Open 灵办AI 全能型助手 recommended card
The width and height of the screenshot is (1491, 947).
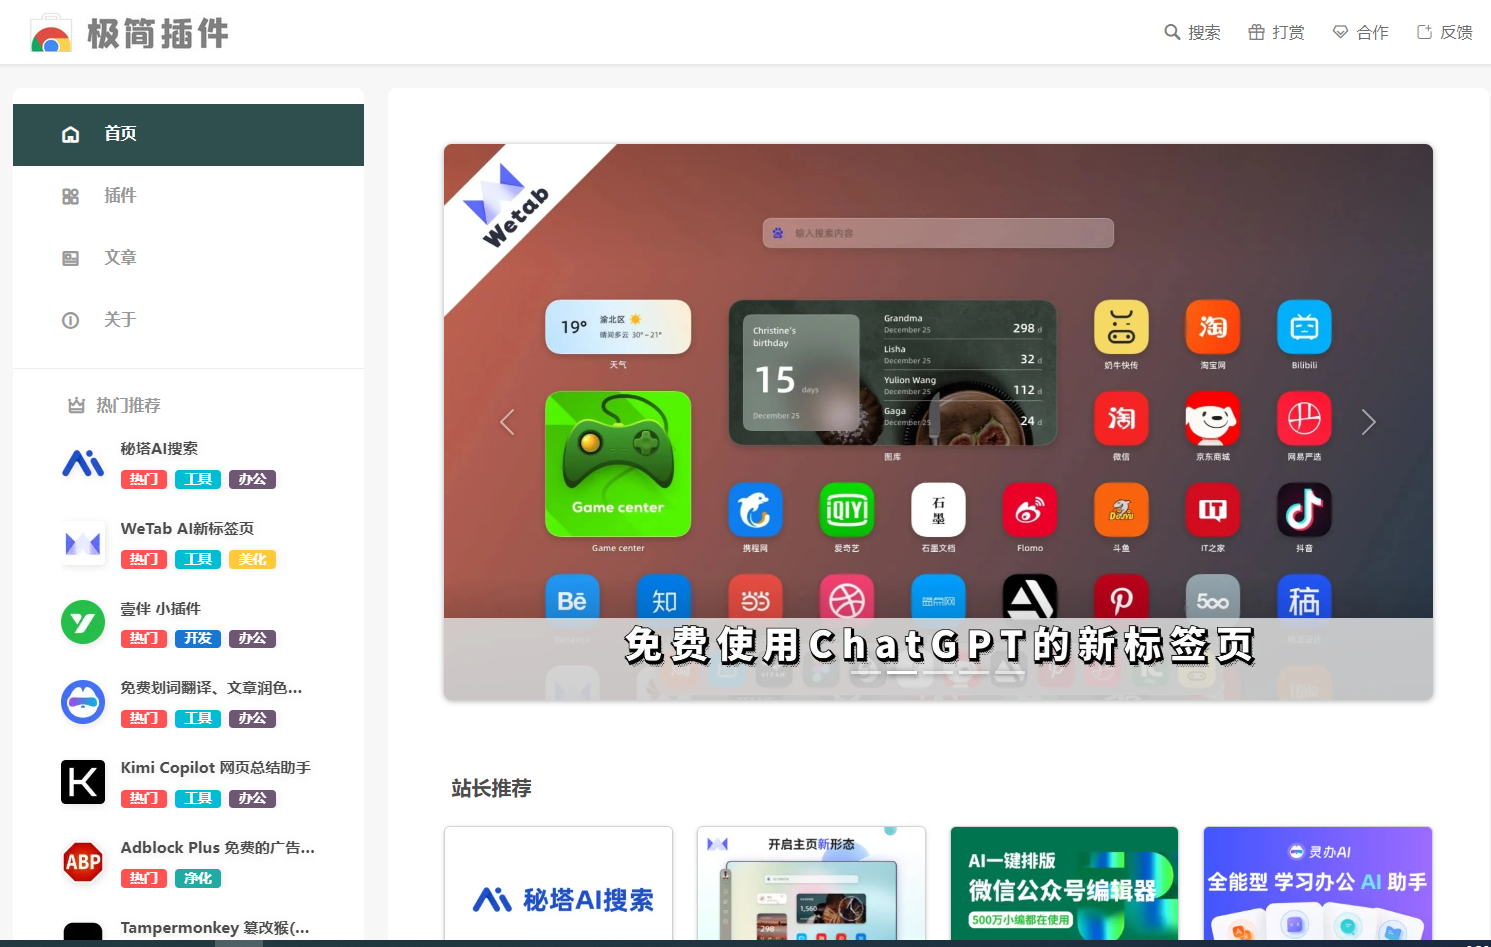(x=1318, y=884)
